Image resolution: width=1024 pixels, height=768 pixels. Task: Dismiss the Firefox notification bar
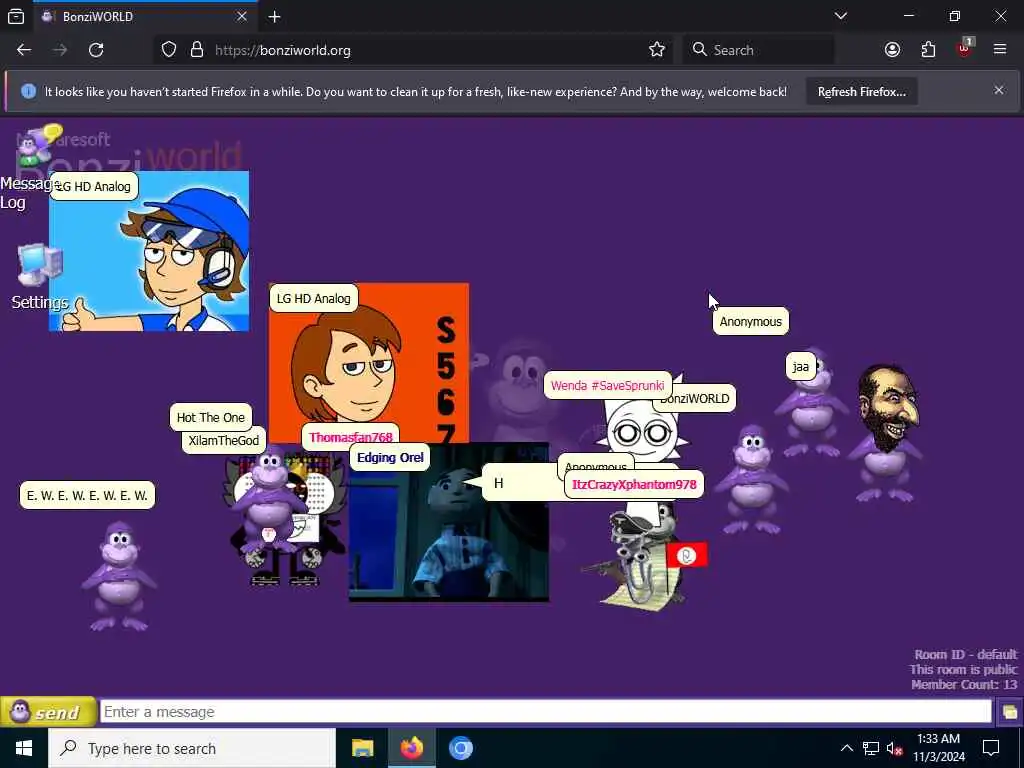[x=999, y=90]
